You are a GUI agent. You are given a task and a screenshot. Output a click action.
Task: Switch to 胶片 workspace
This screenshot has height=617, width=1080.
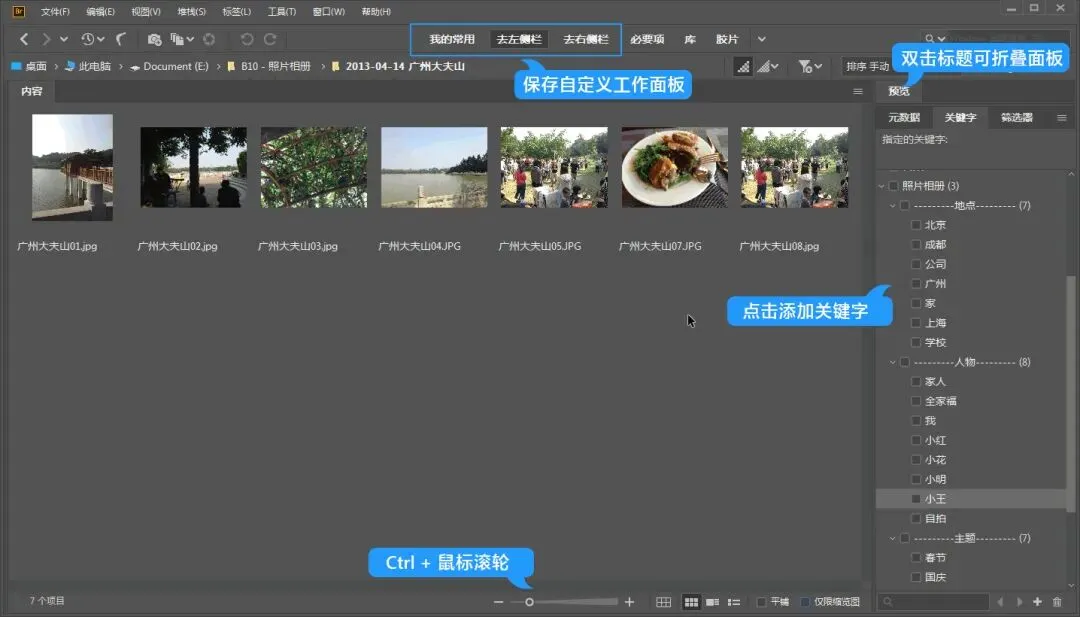tap(727, 39)
